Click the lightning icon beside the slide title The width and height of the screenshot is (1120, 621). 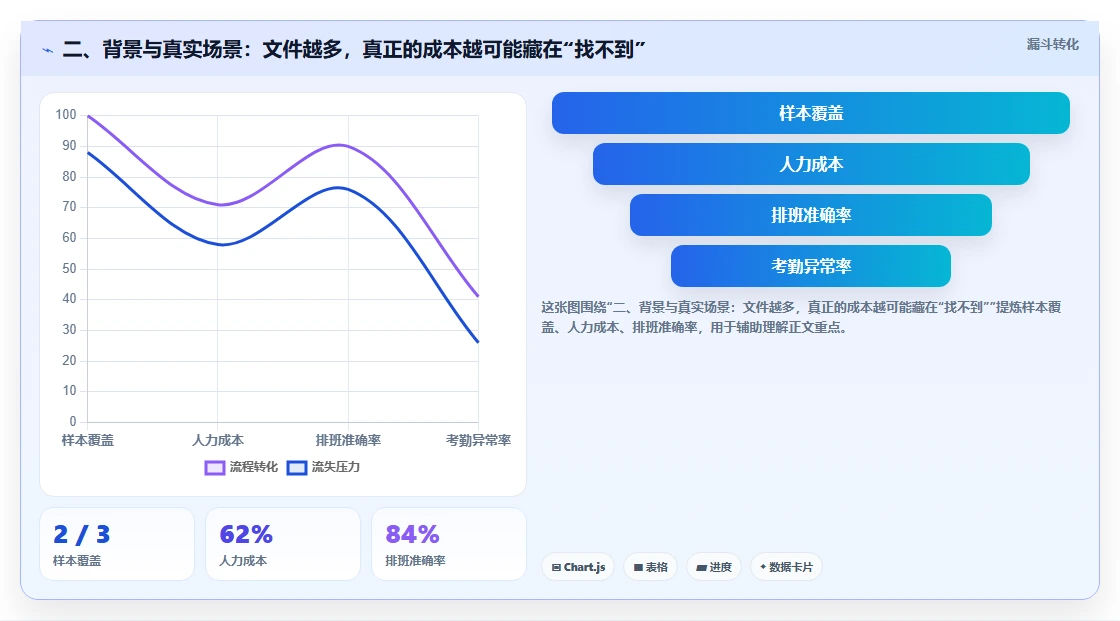(48, 50)
